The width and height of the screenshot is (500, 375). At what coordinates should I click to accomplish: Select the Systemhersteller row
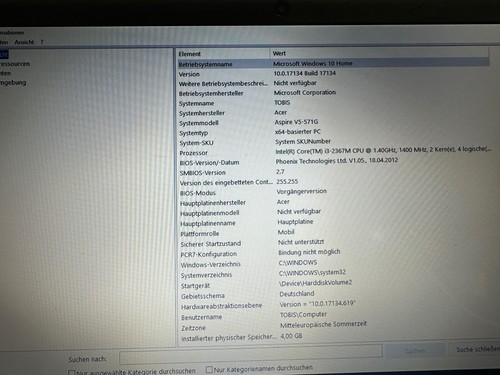pyautogui.click(x=333, y=113)
